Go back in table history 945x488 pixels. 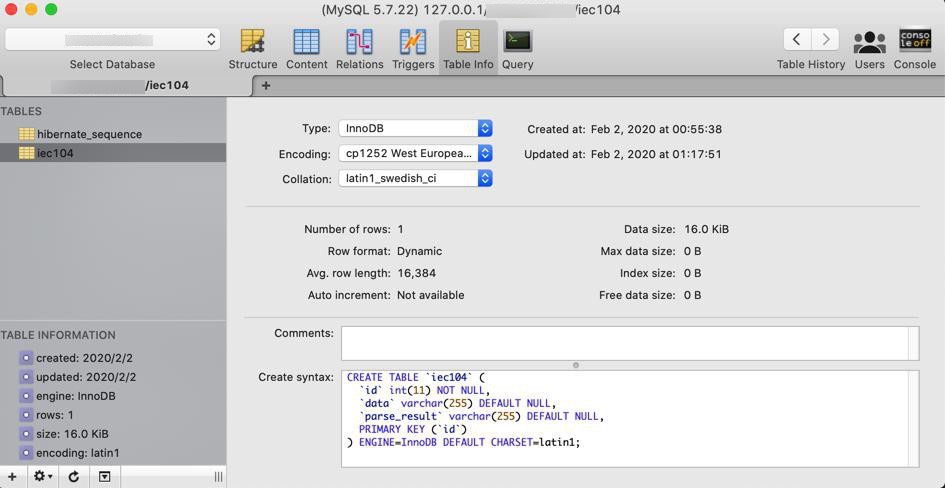[797, 39]
